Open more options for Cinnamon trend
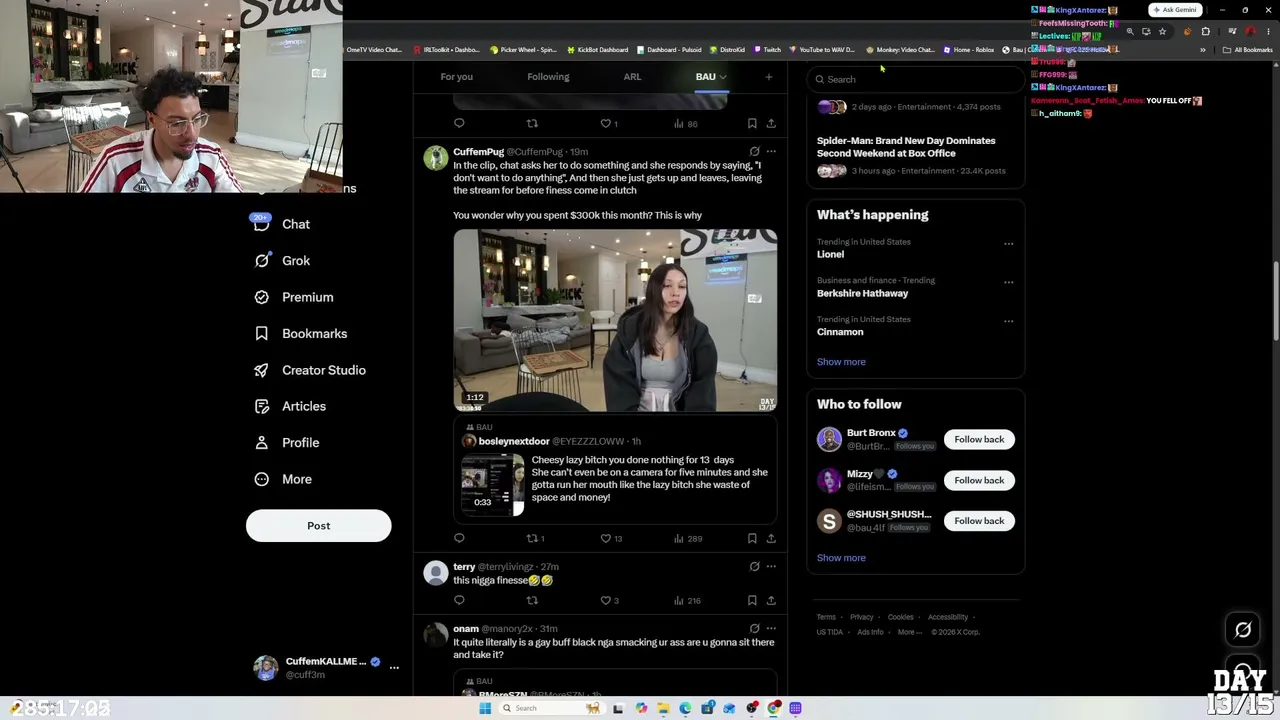 click(1008, 321)
